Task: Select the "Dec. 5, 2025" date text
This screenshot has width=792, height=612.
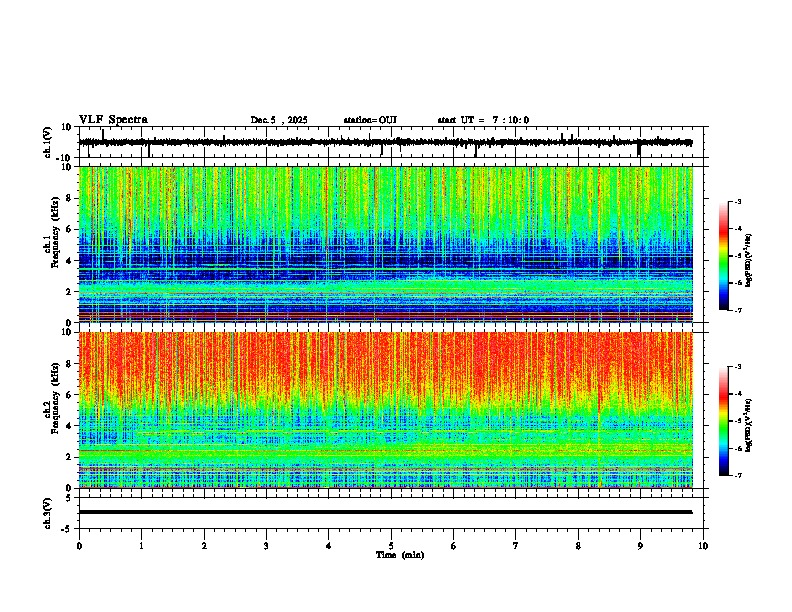Action: (279, 120)
